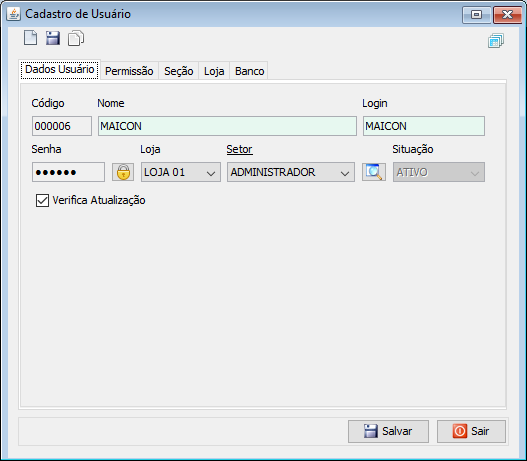
Task: Open the Setor dropdown showing ADMINISTRADOR
Action: [291, 172]
